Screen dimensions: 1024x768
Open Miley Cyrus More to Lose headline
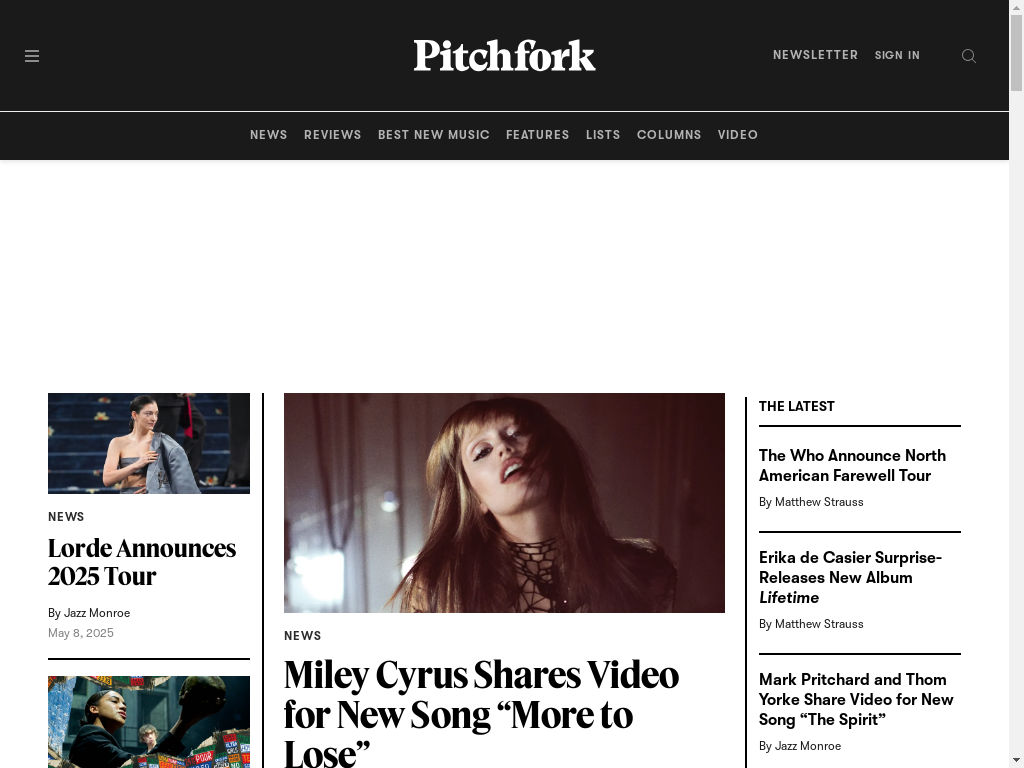[x=481, y=713]
